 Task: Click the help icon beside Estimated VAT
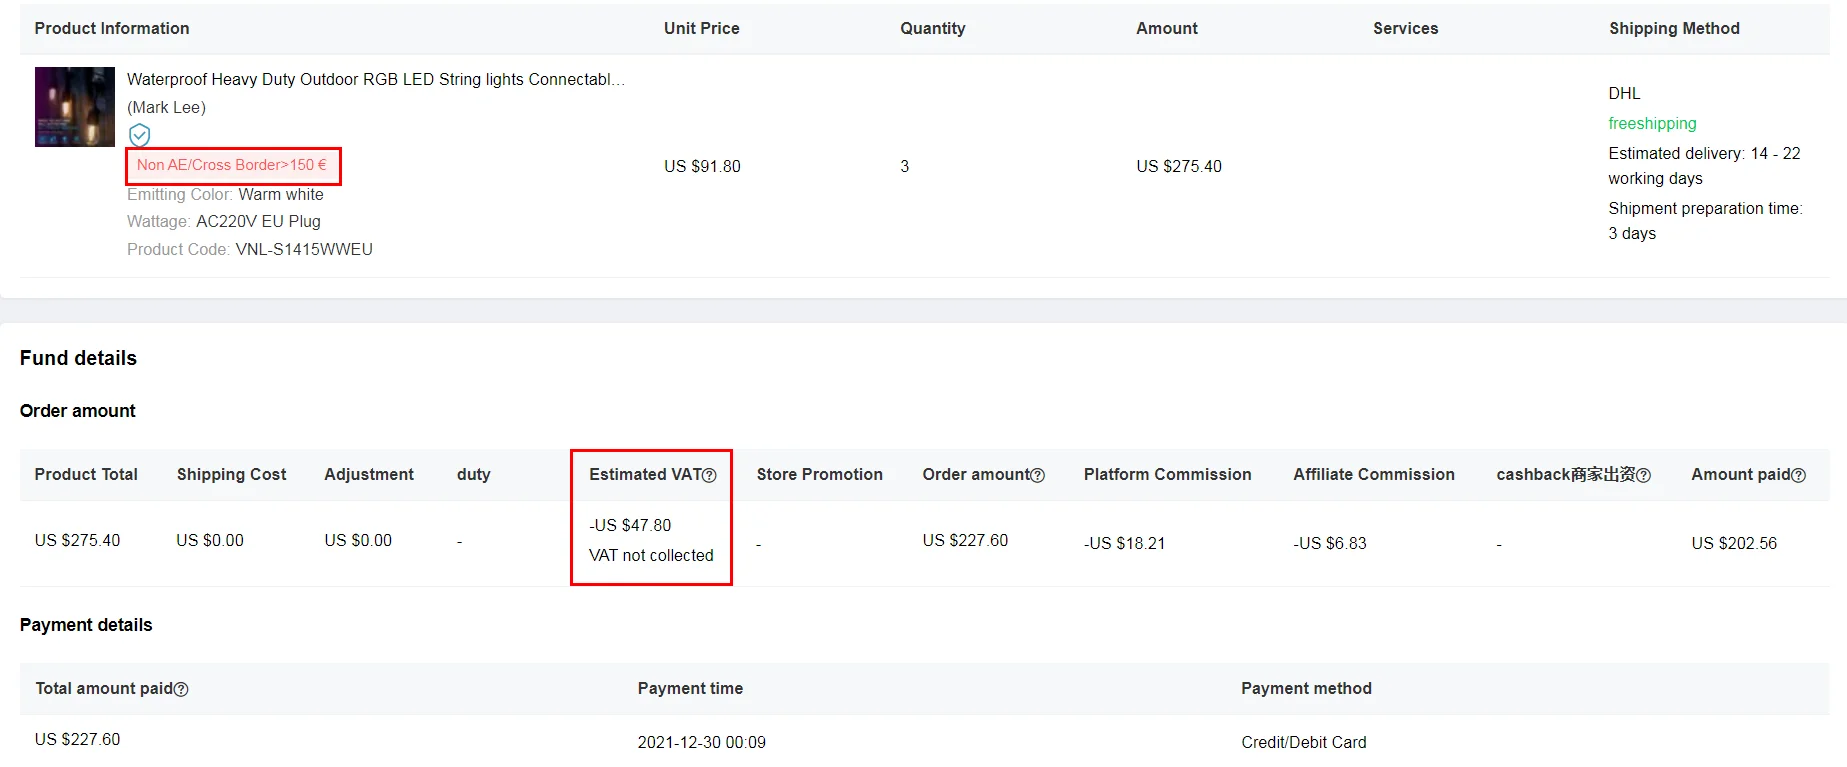tap(709, 476)
